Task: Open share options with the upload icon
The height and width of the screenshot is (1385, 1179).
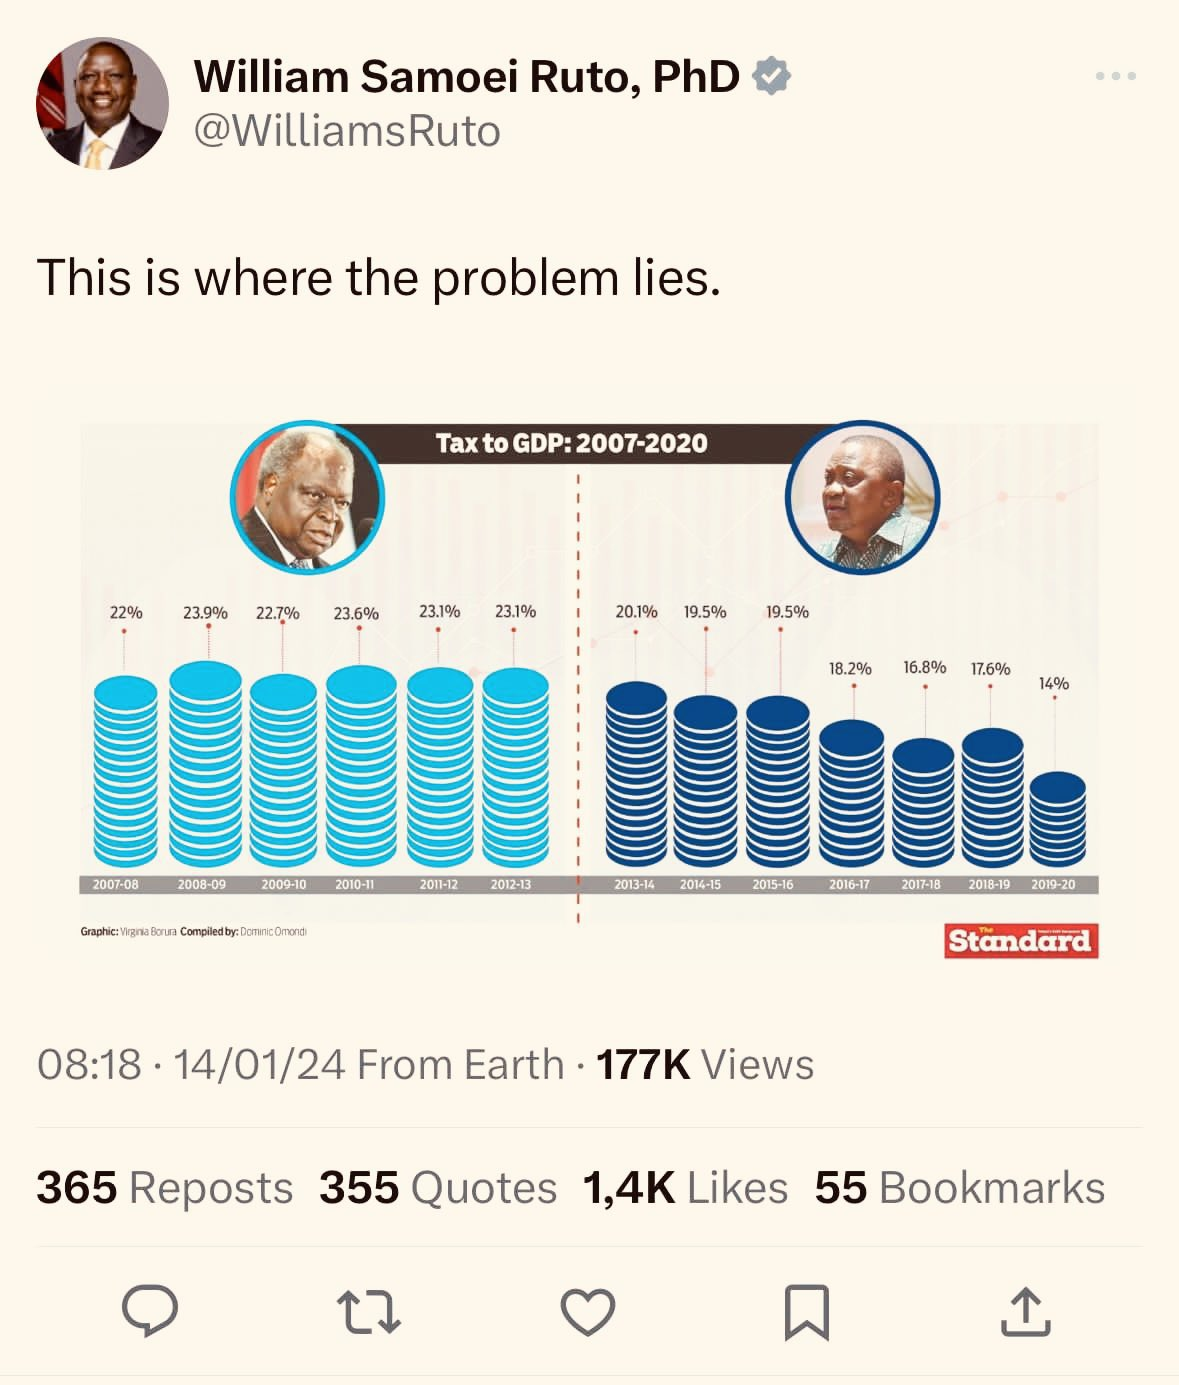Action: pos(1026,1312)
